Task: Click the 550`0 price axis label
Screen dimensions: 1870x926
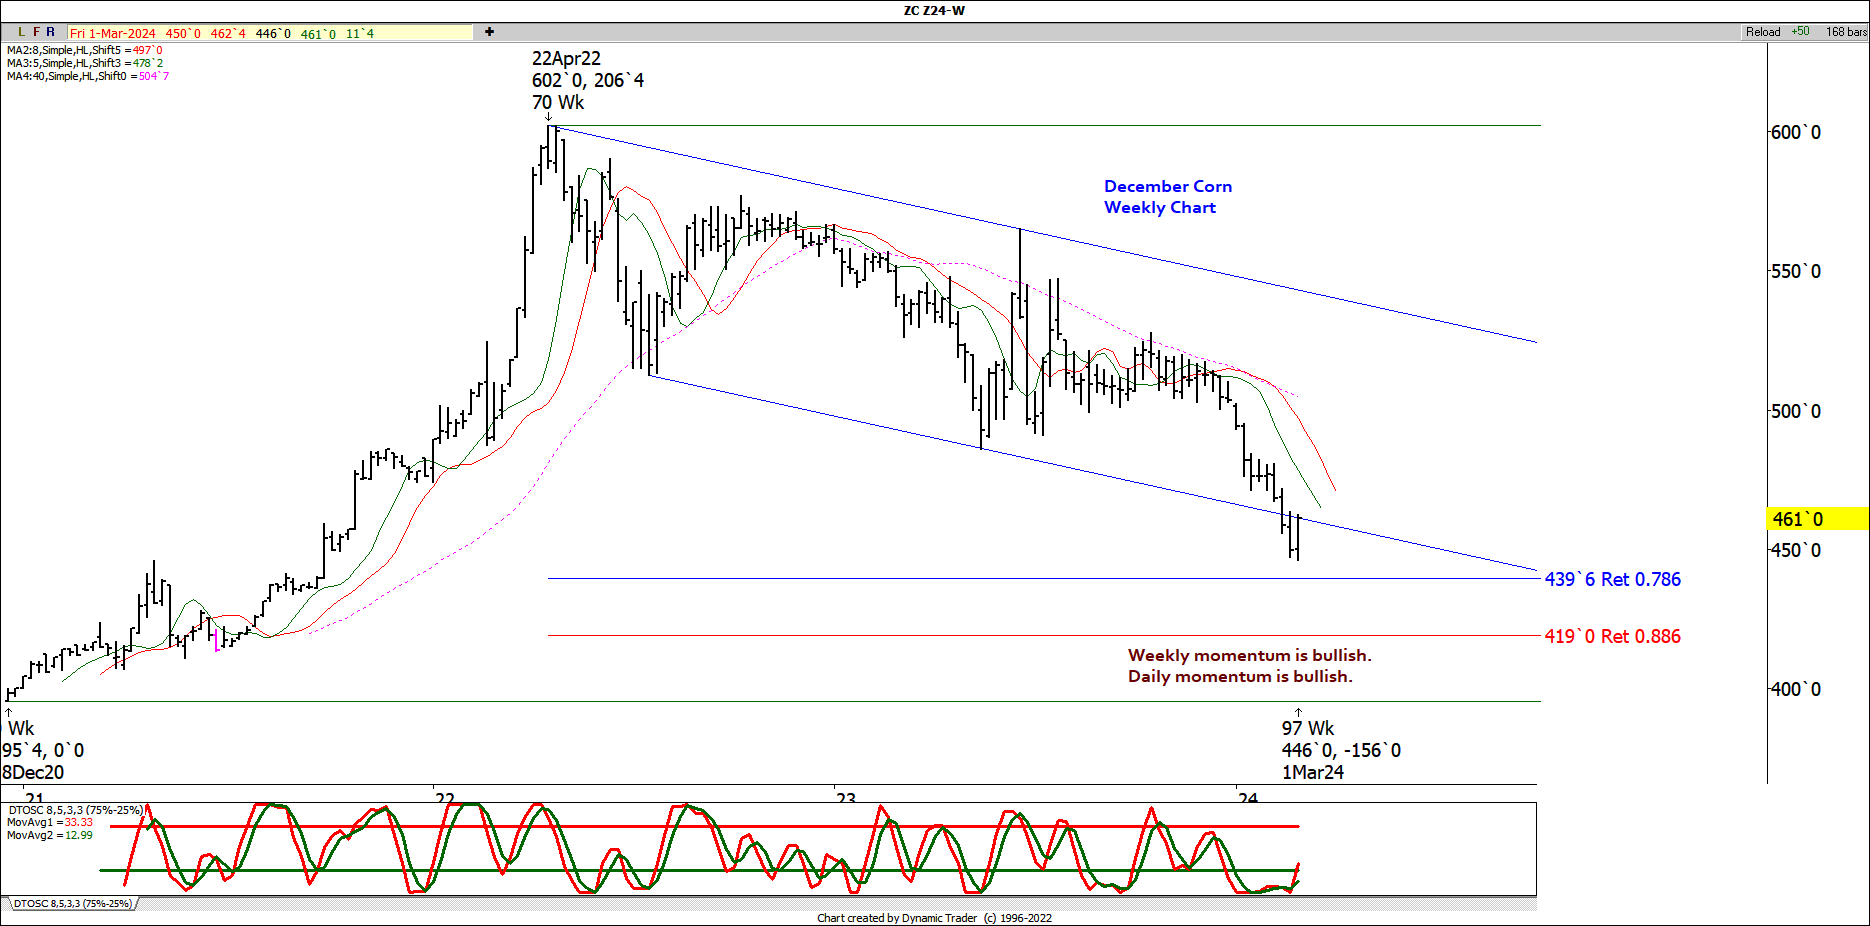Action: (1796, 271)
